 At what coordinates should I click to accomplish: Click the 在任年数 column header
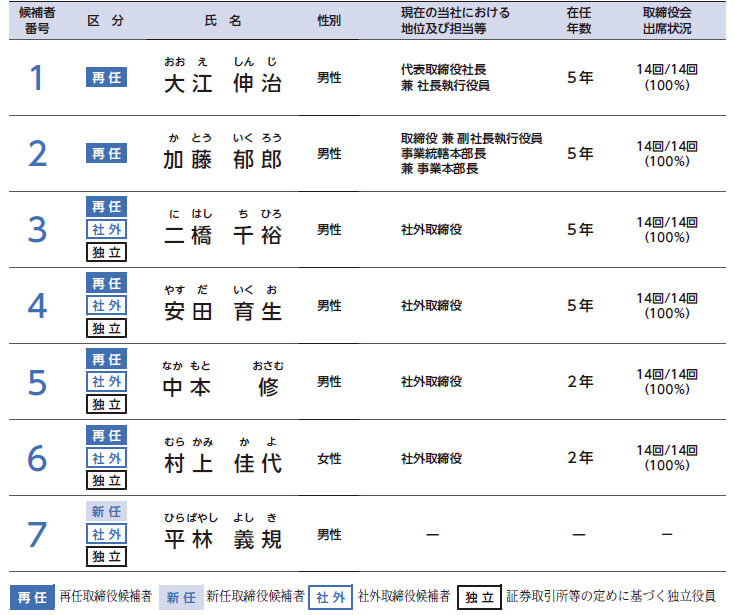point(579,20)
